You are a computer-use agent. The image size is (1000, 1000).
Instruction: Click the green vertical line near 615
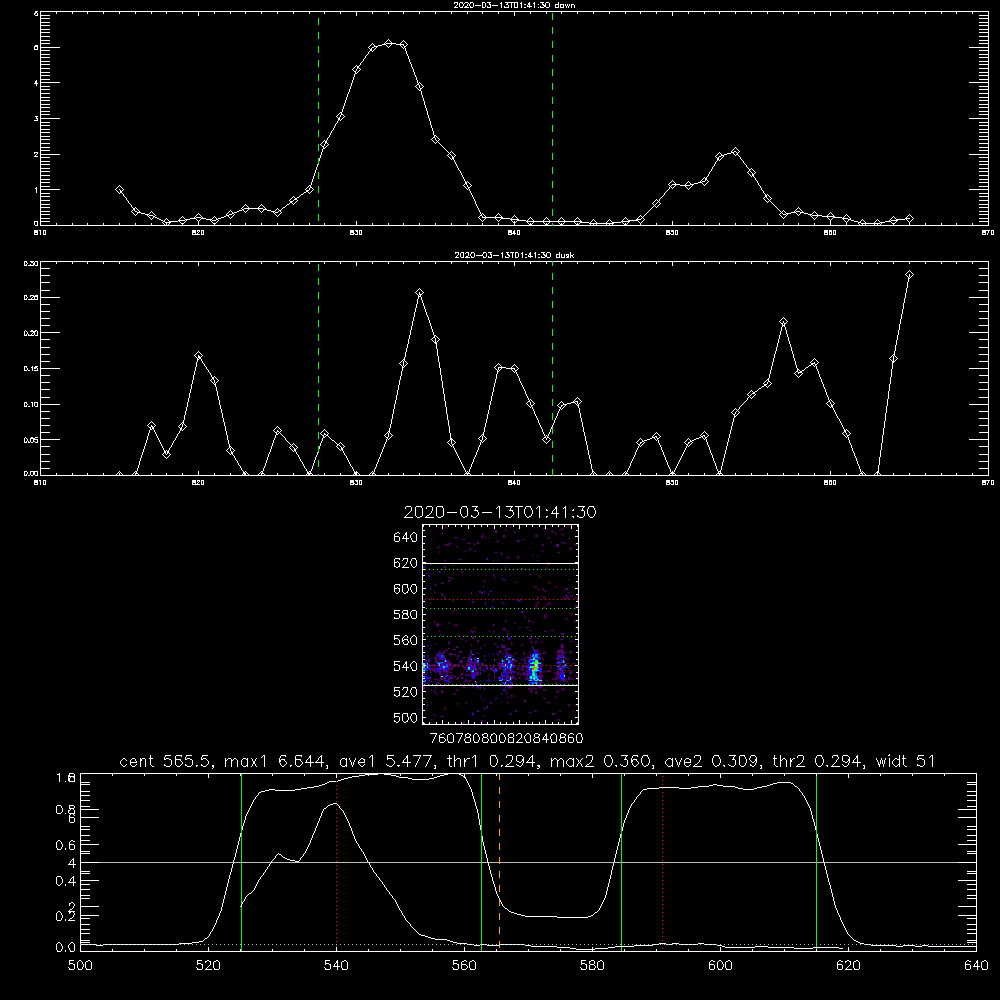816,862
